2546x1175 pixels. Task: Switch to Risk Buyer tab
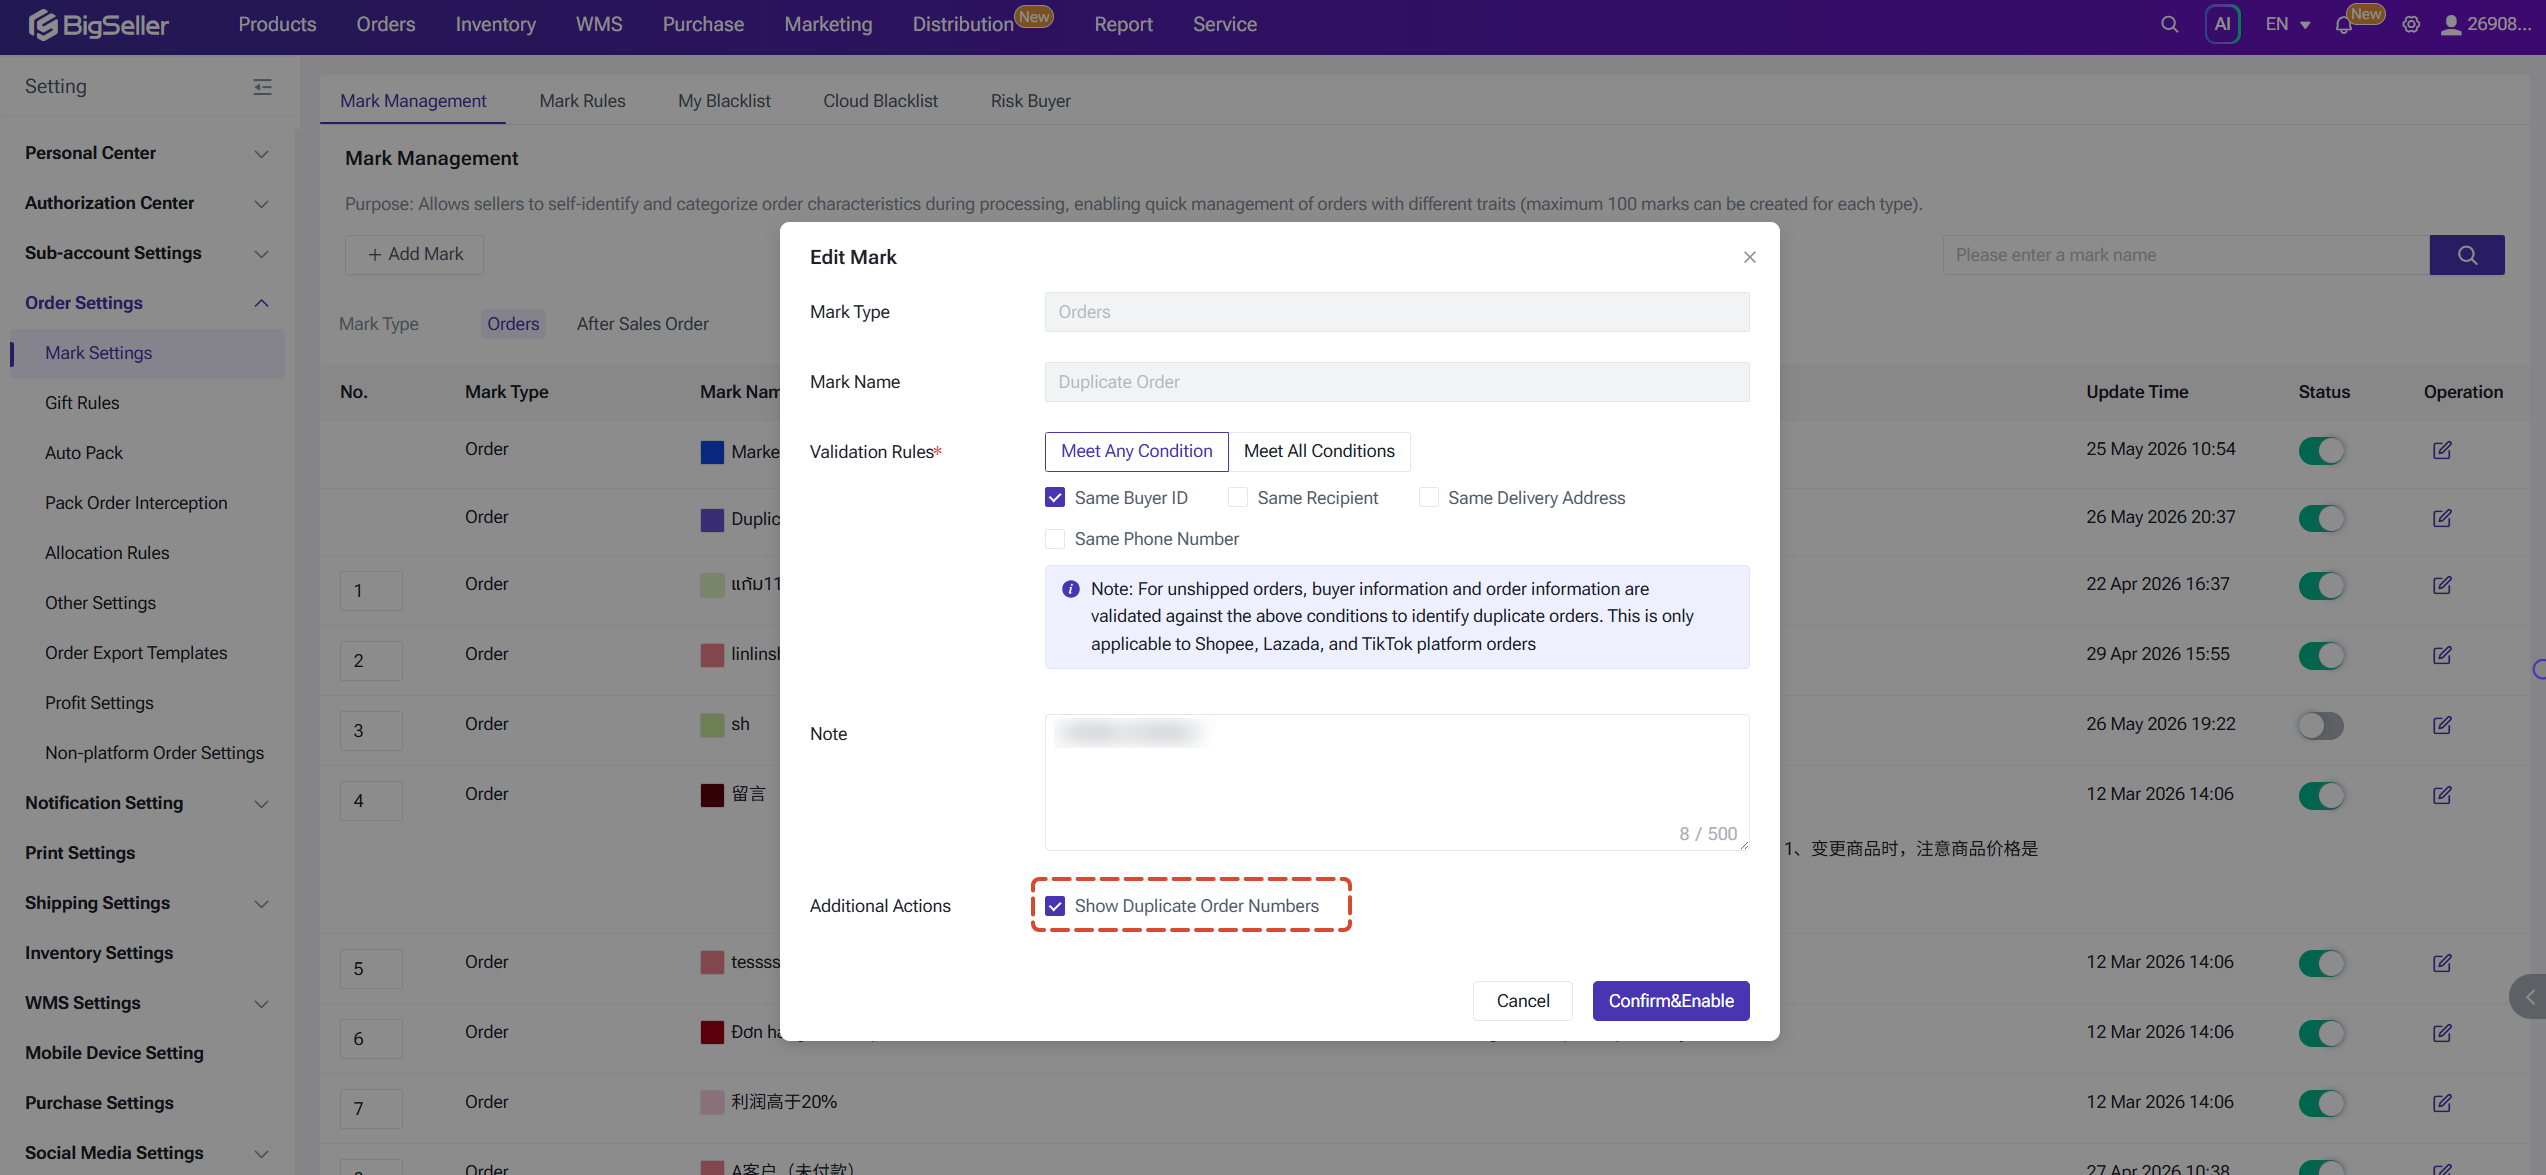coord(1030,101)
